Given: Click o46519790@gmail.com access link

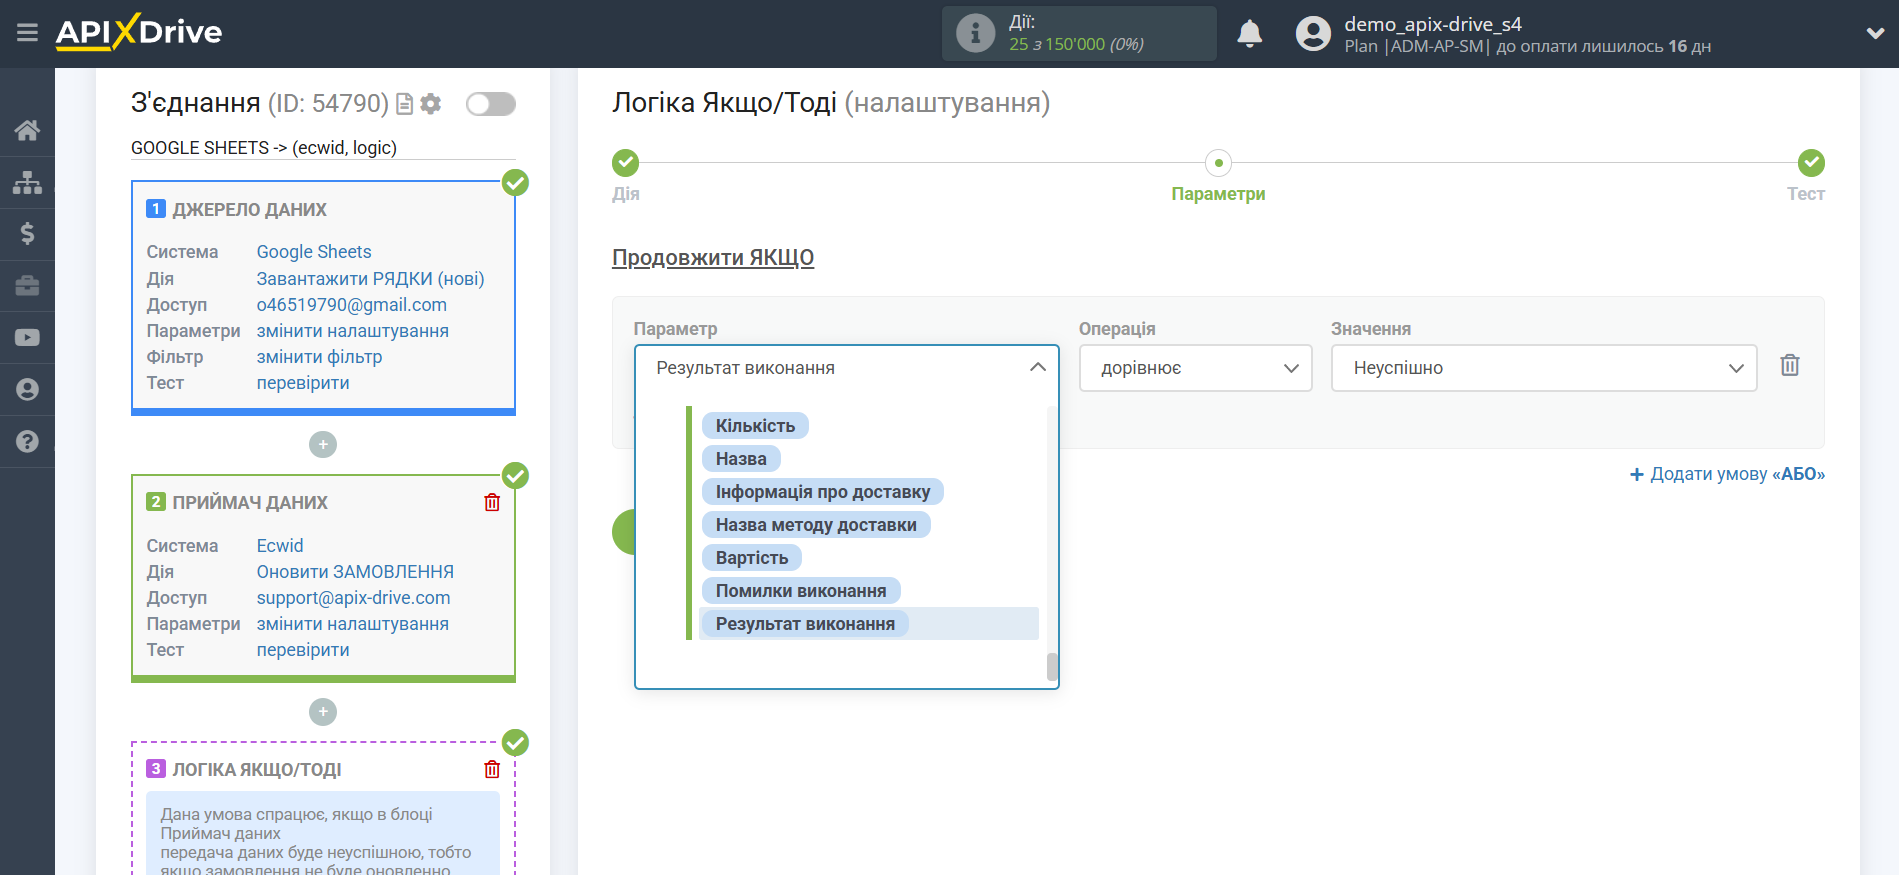Looking at the screenshot, I should [x=352, y=305].
